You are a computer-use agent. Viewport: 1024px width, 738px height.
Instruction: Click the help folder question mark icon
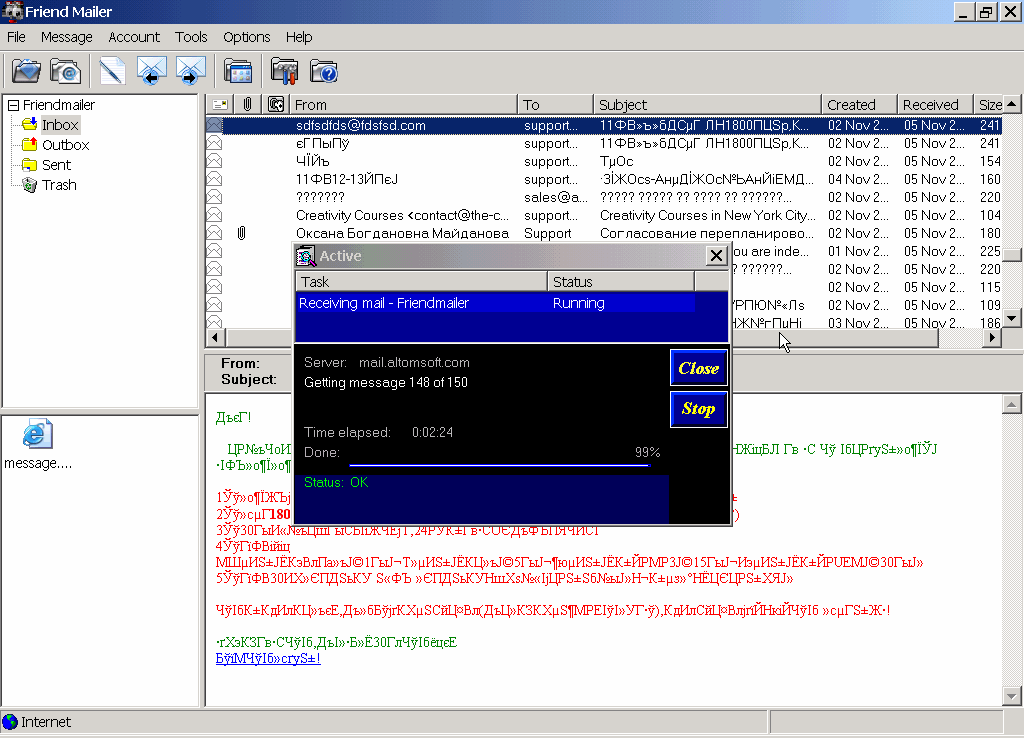[323, 71]
